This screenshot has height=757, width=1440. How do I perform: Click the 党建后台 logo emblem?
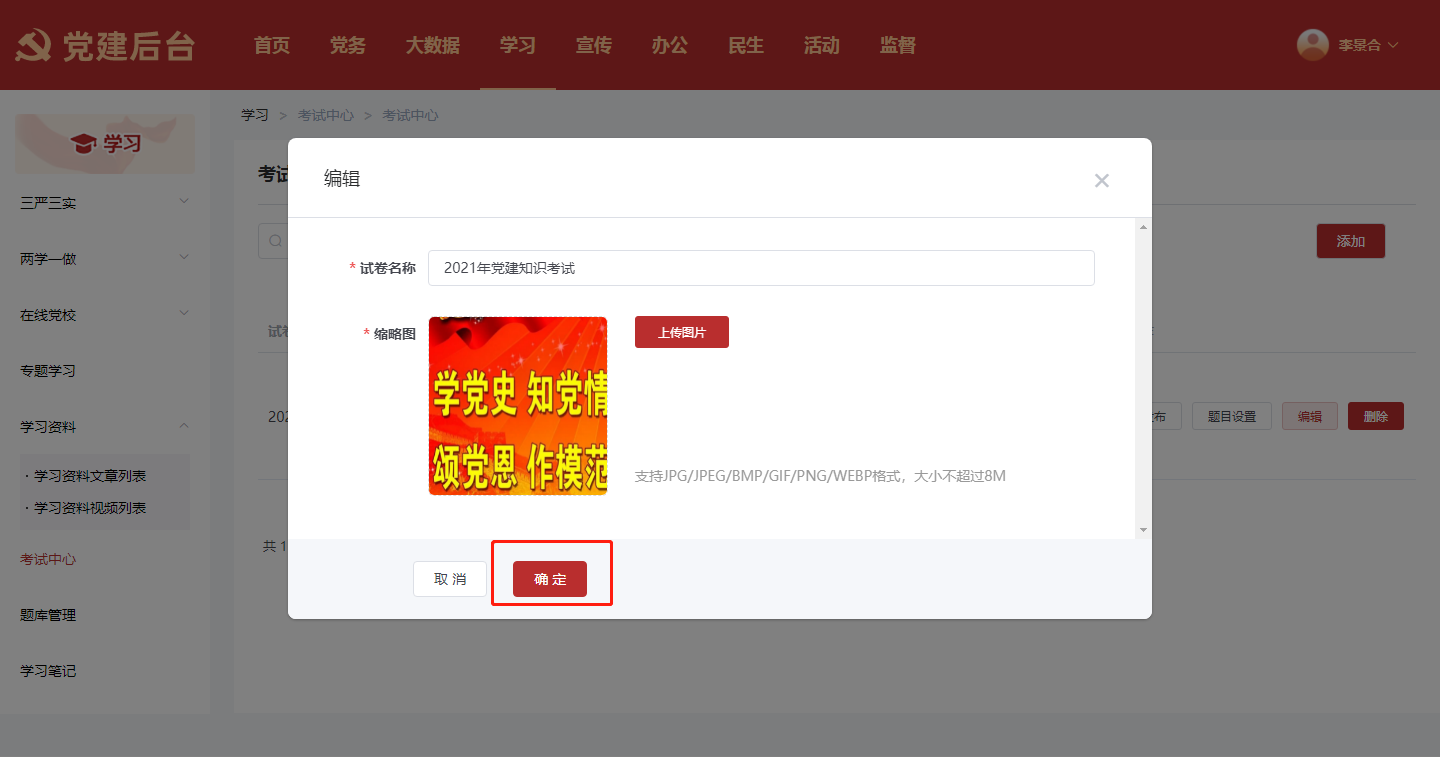click(34, 46)
